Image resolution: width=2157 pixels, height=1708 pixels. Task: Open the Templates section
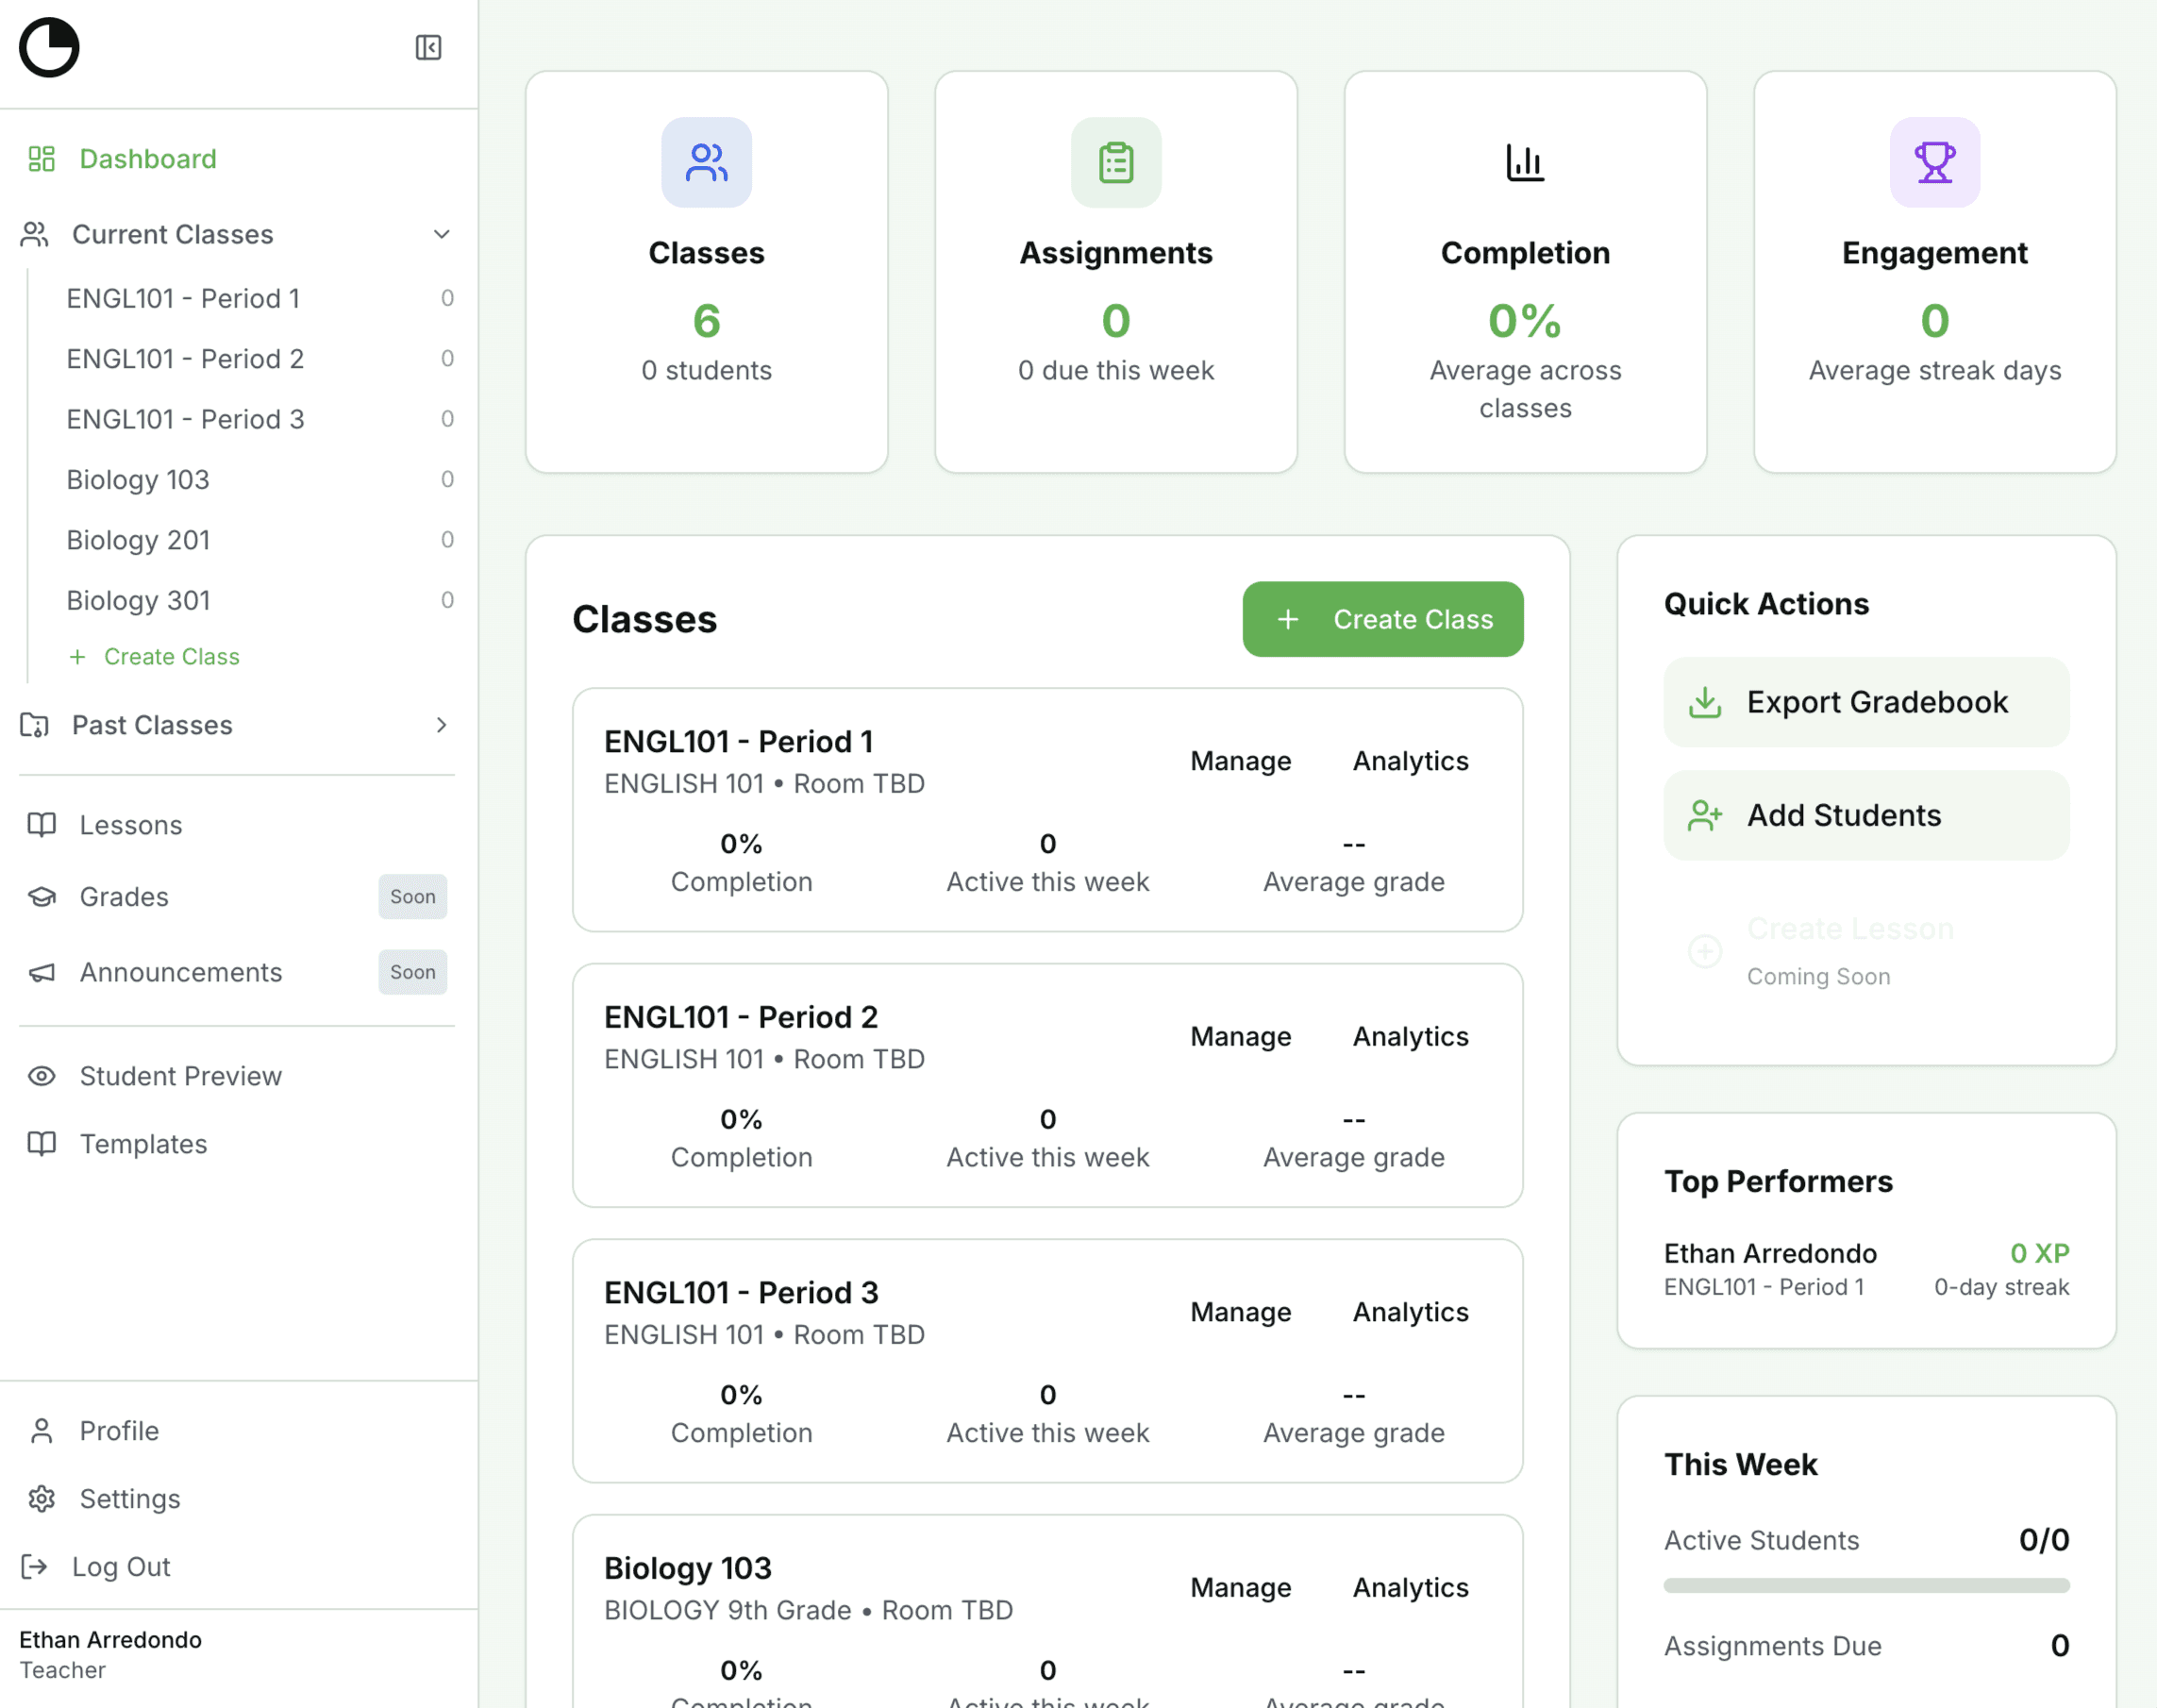pos(143,1143)
